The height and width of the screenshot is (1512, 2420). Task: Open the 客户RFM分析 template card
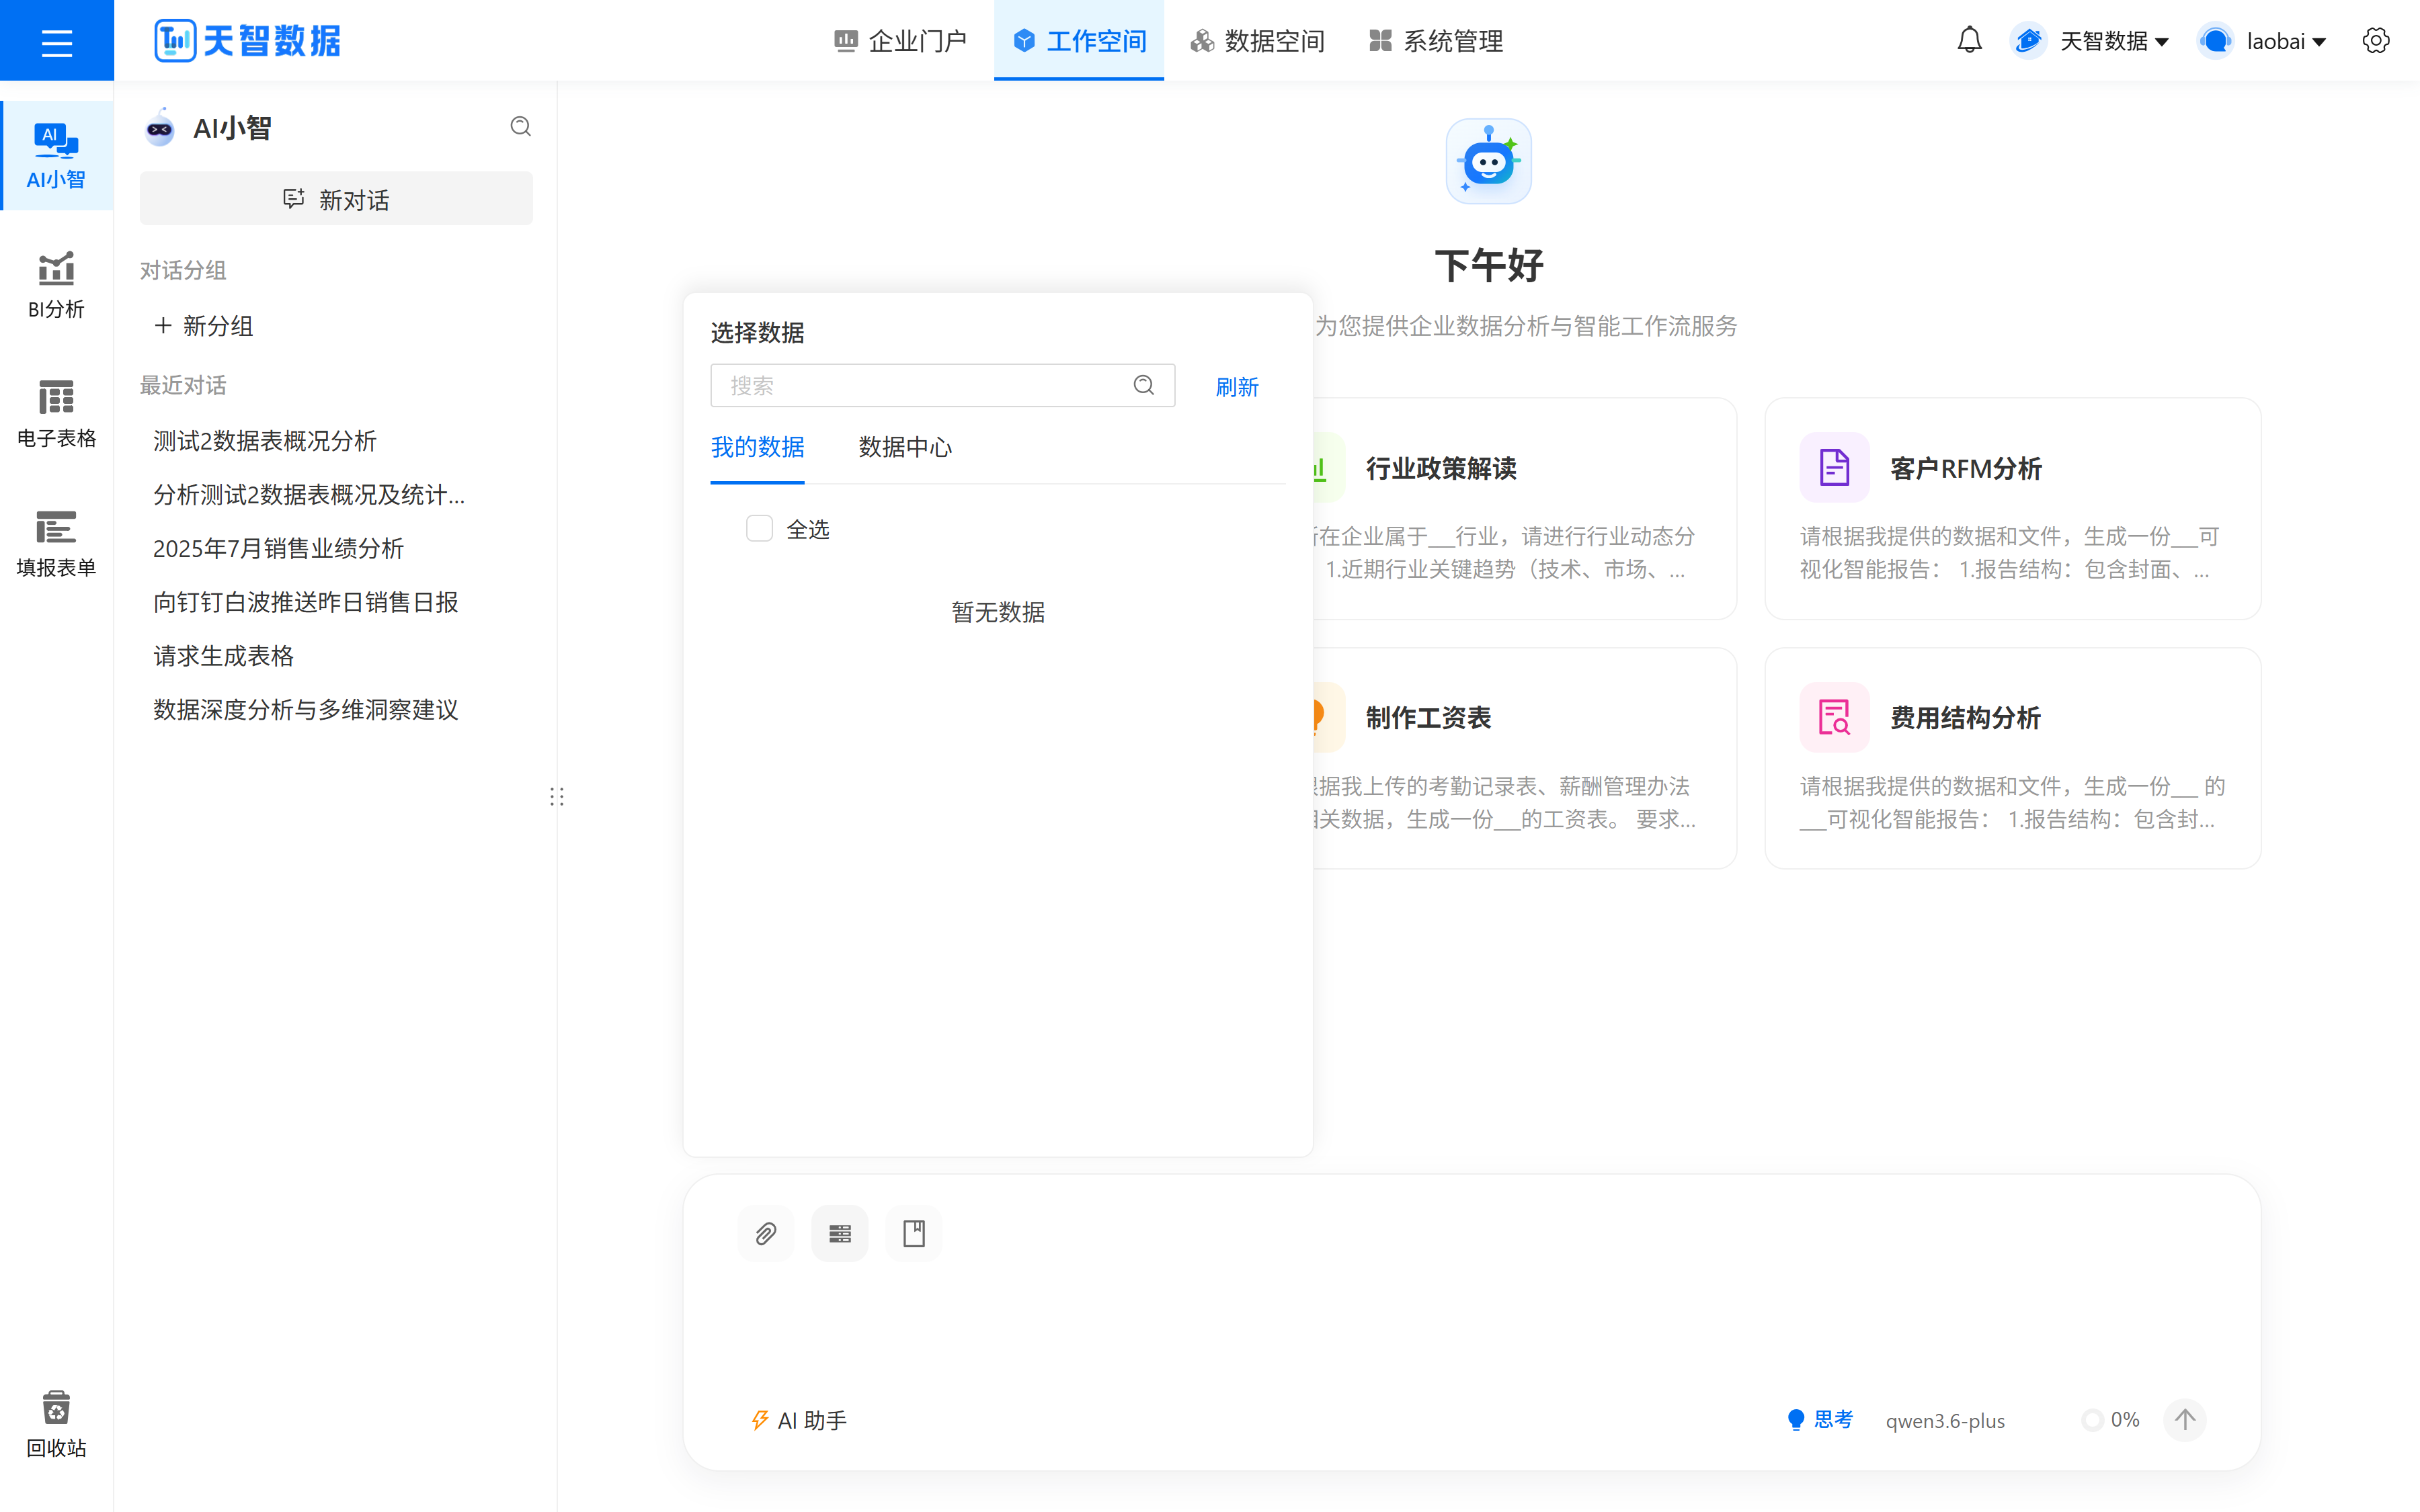click(x=2012, y=509)
